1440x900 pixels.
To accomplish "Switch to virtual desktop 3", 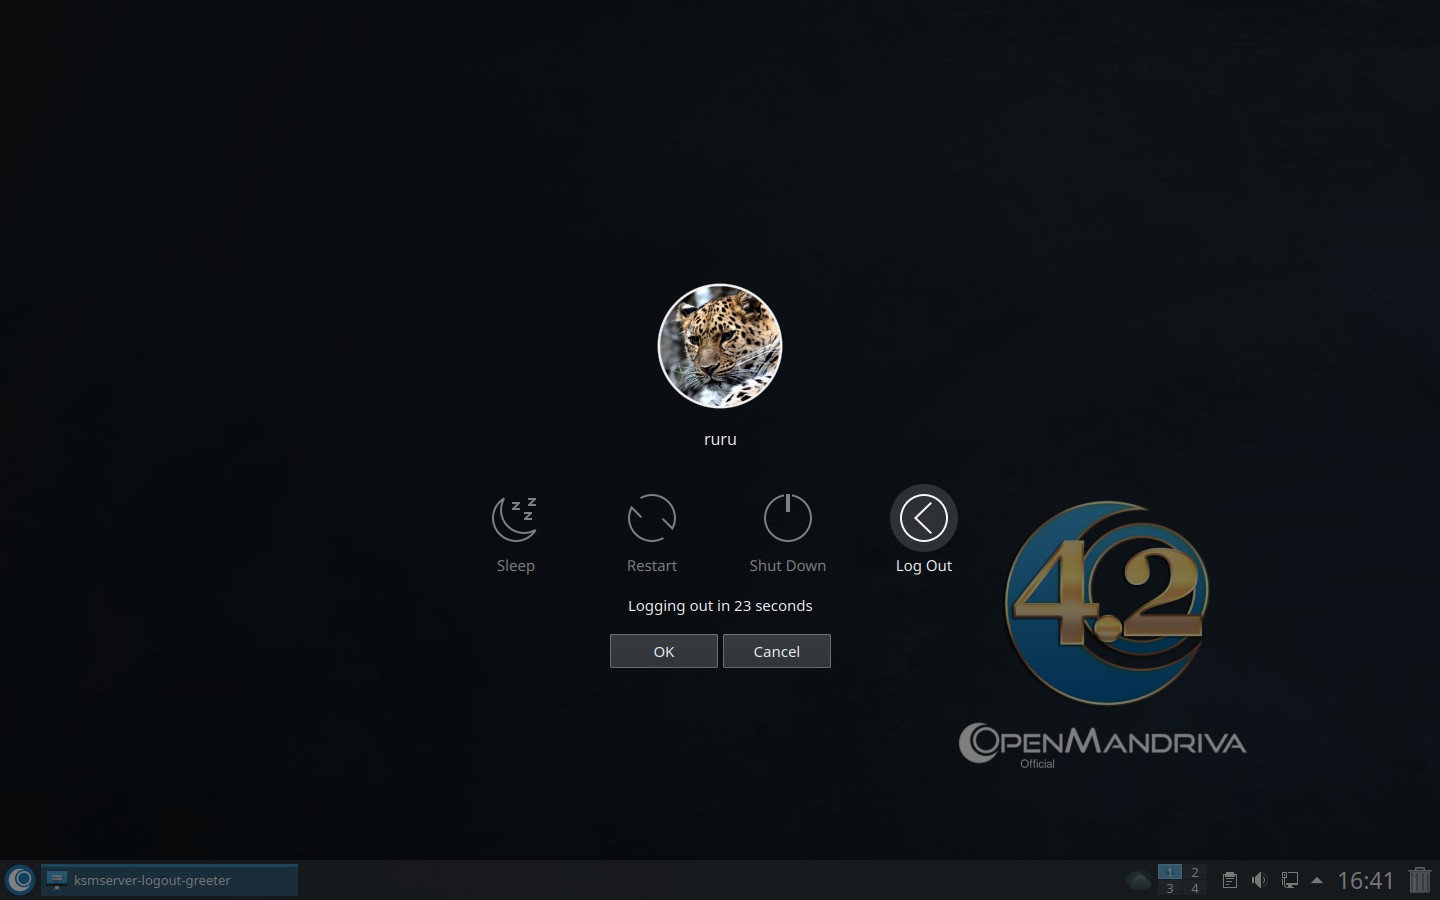I will tap(1169, 889).
